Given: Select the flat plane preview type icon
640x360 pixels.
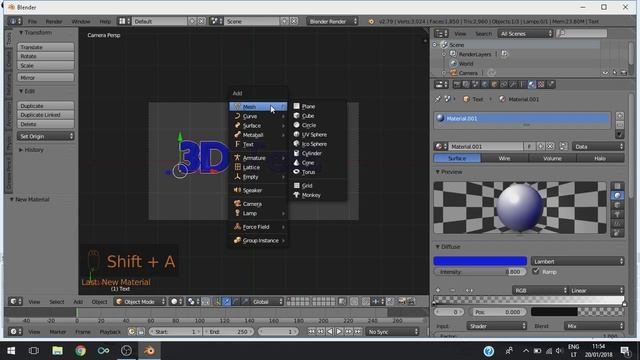Looking at the screenshot, I should click(x=617, y=186).
